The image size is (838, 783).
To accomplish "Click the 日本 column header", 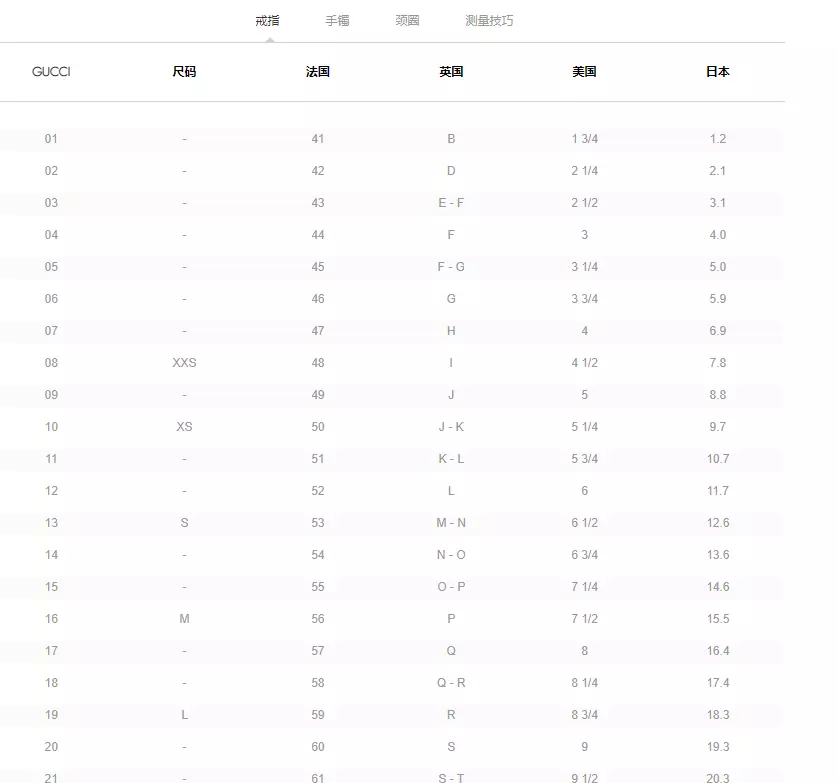I will click(718, 72).
